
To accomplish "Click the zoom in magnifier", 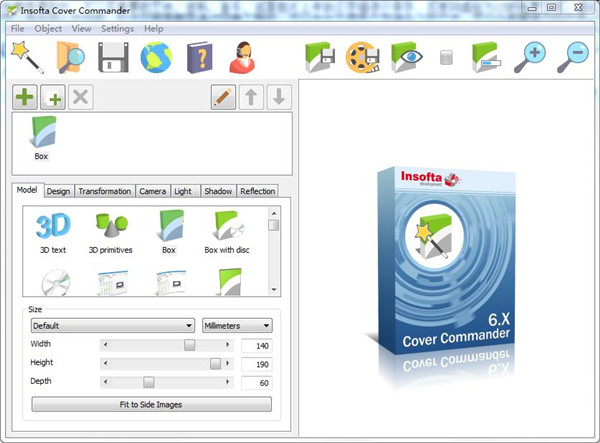I will [530, 58].
